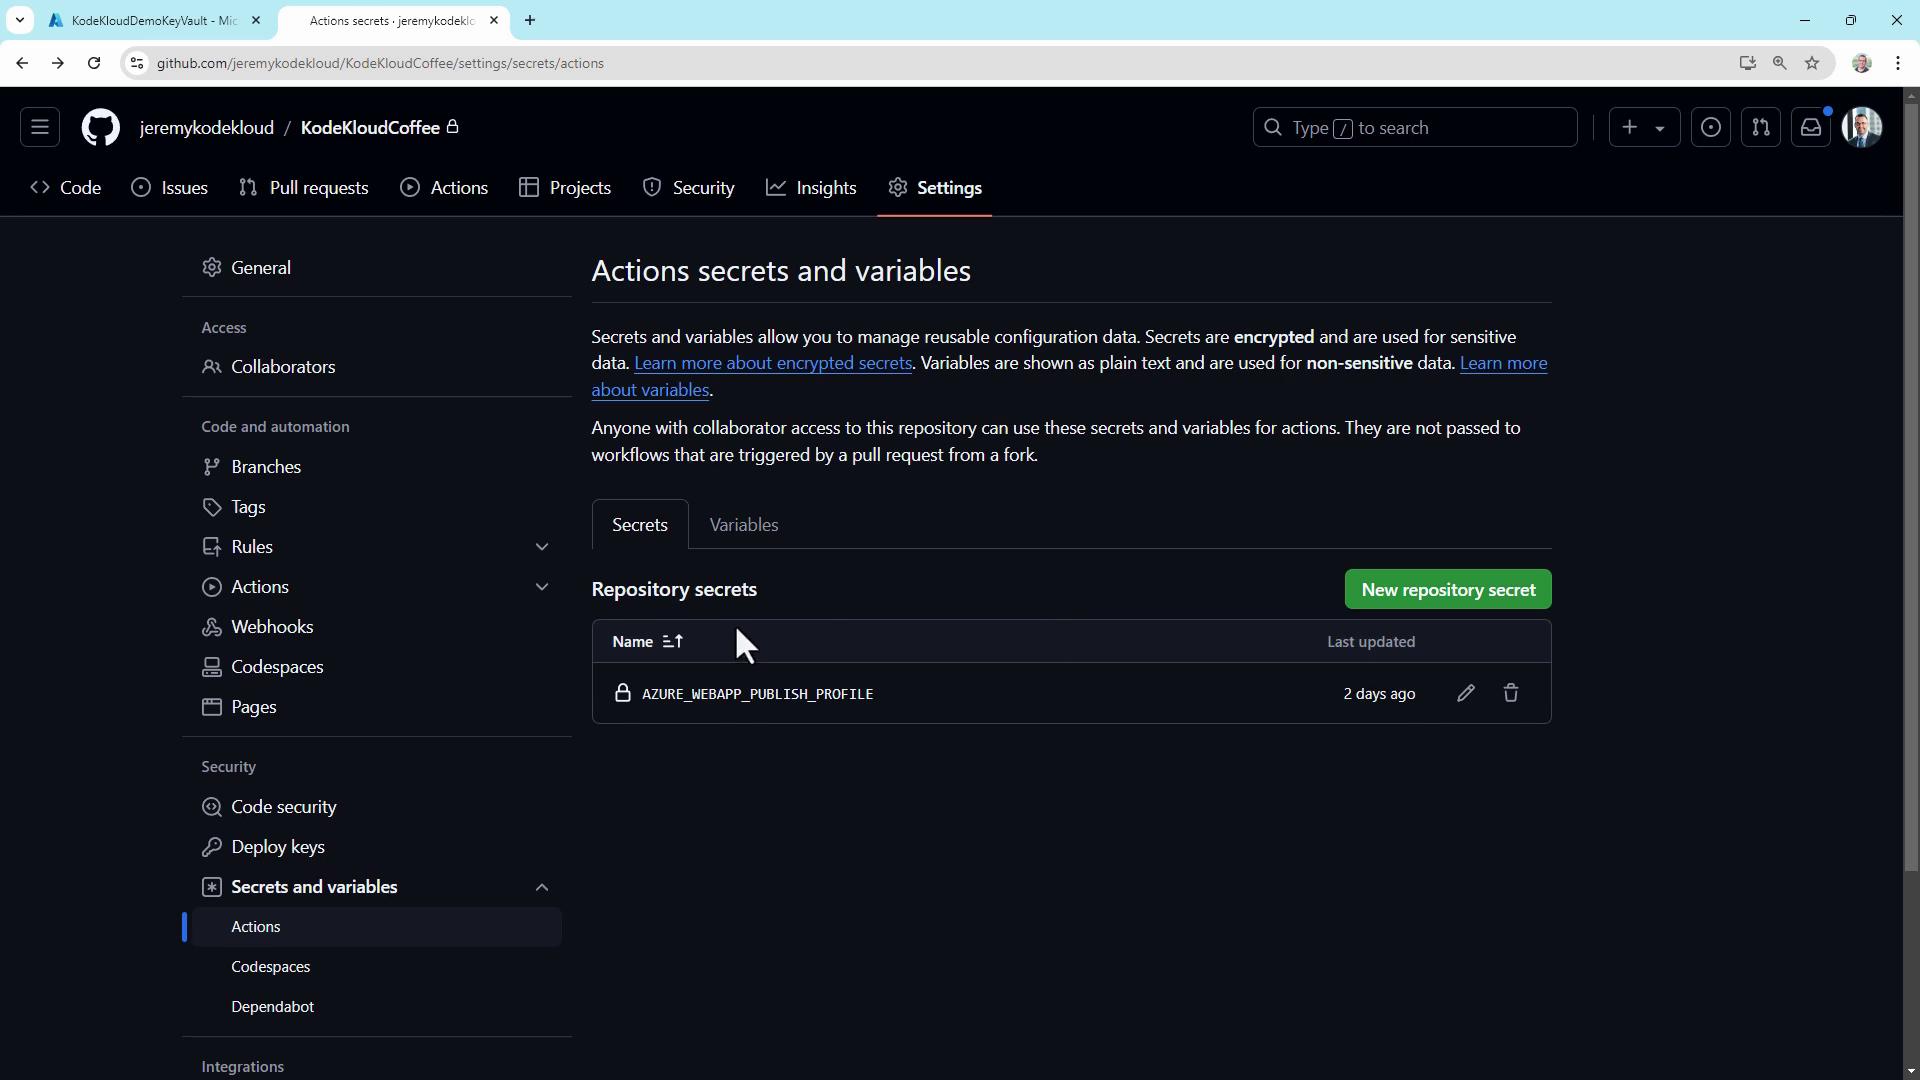Open the Learn more about encrypted secrets link

tap(772, 363)
